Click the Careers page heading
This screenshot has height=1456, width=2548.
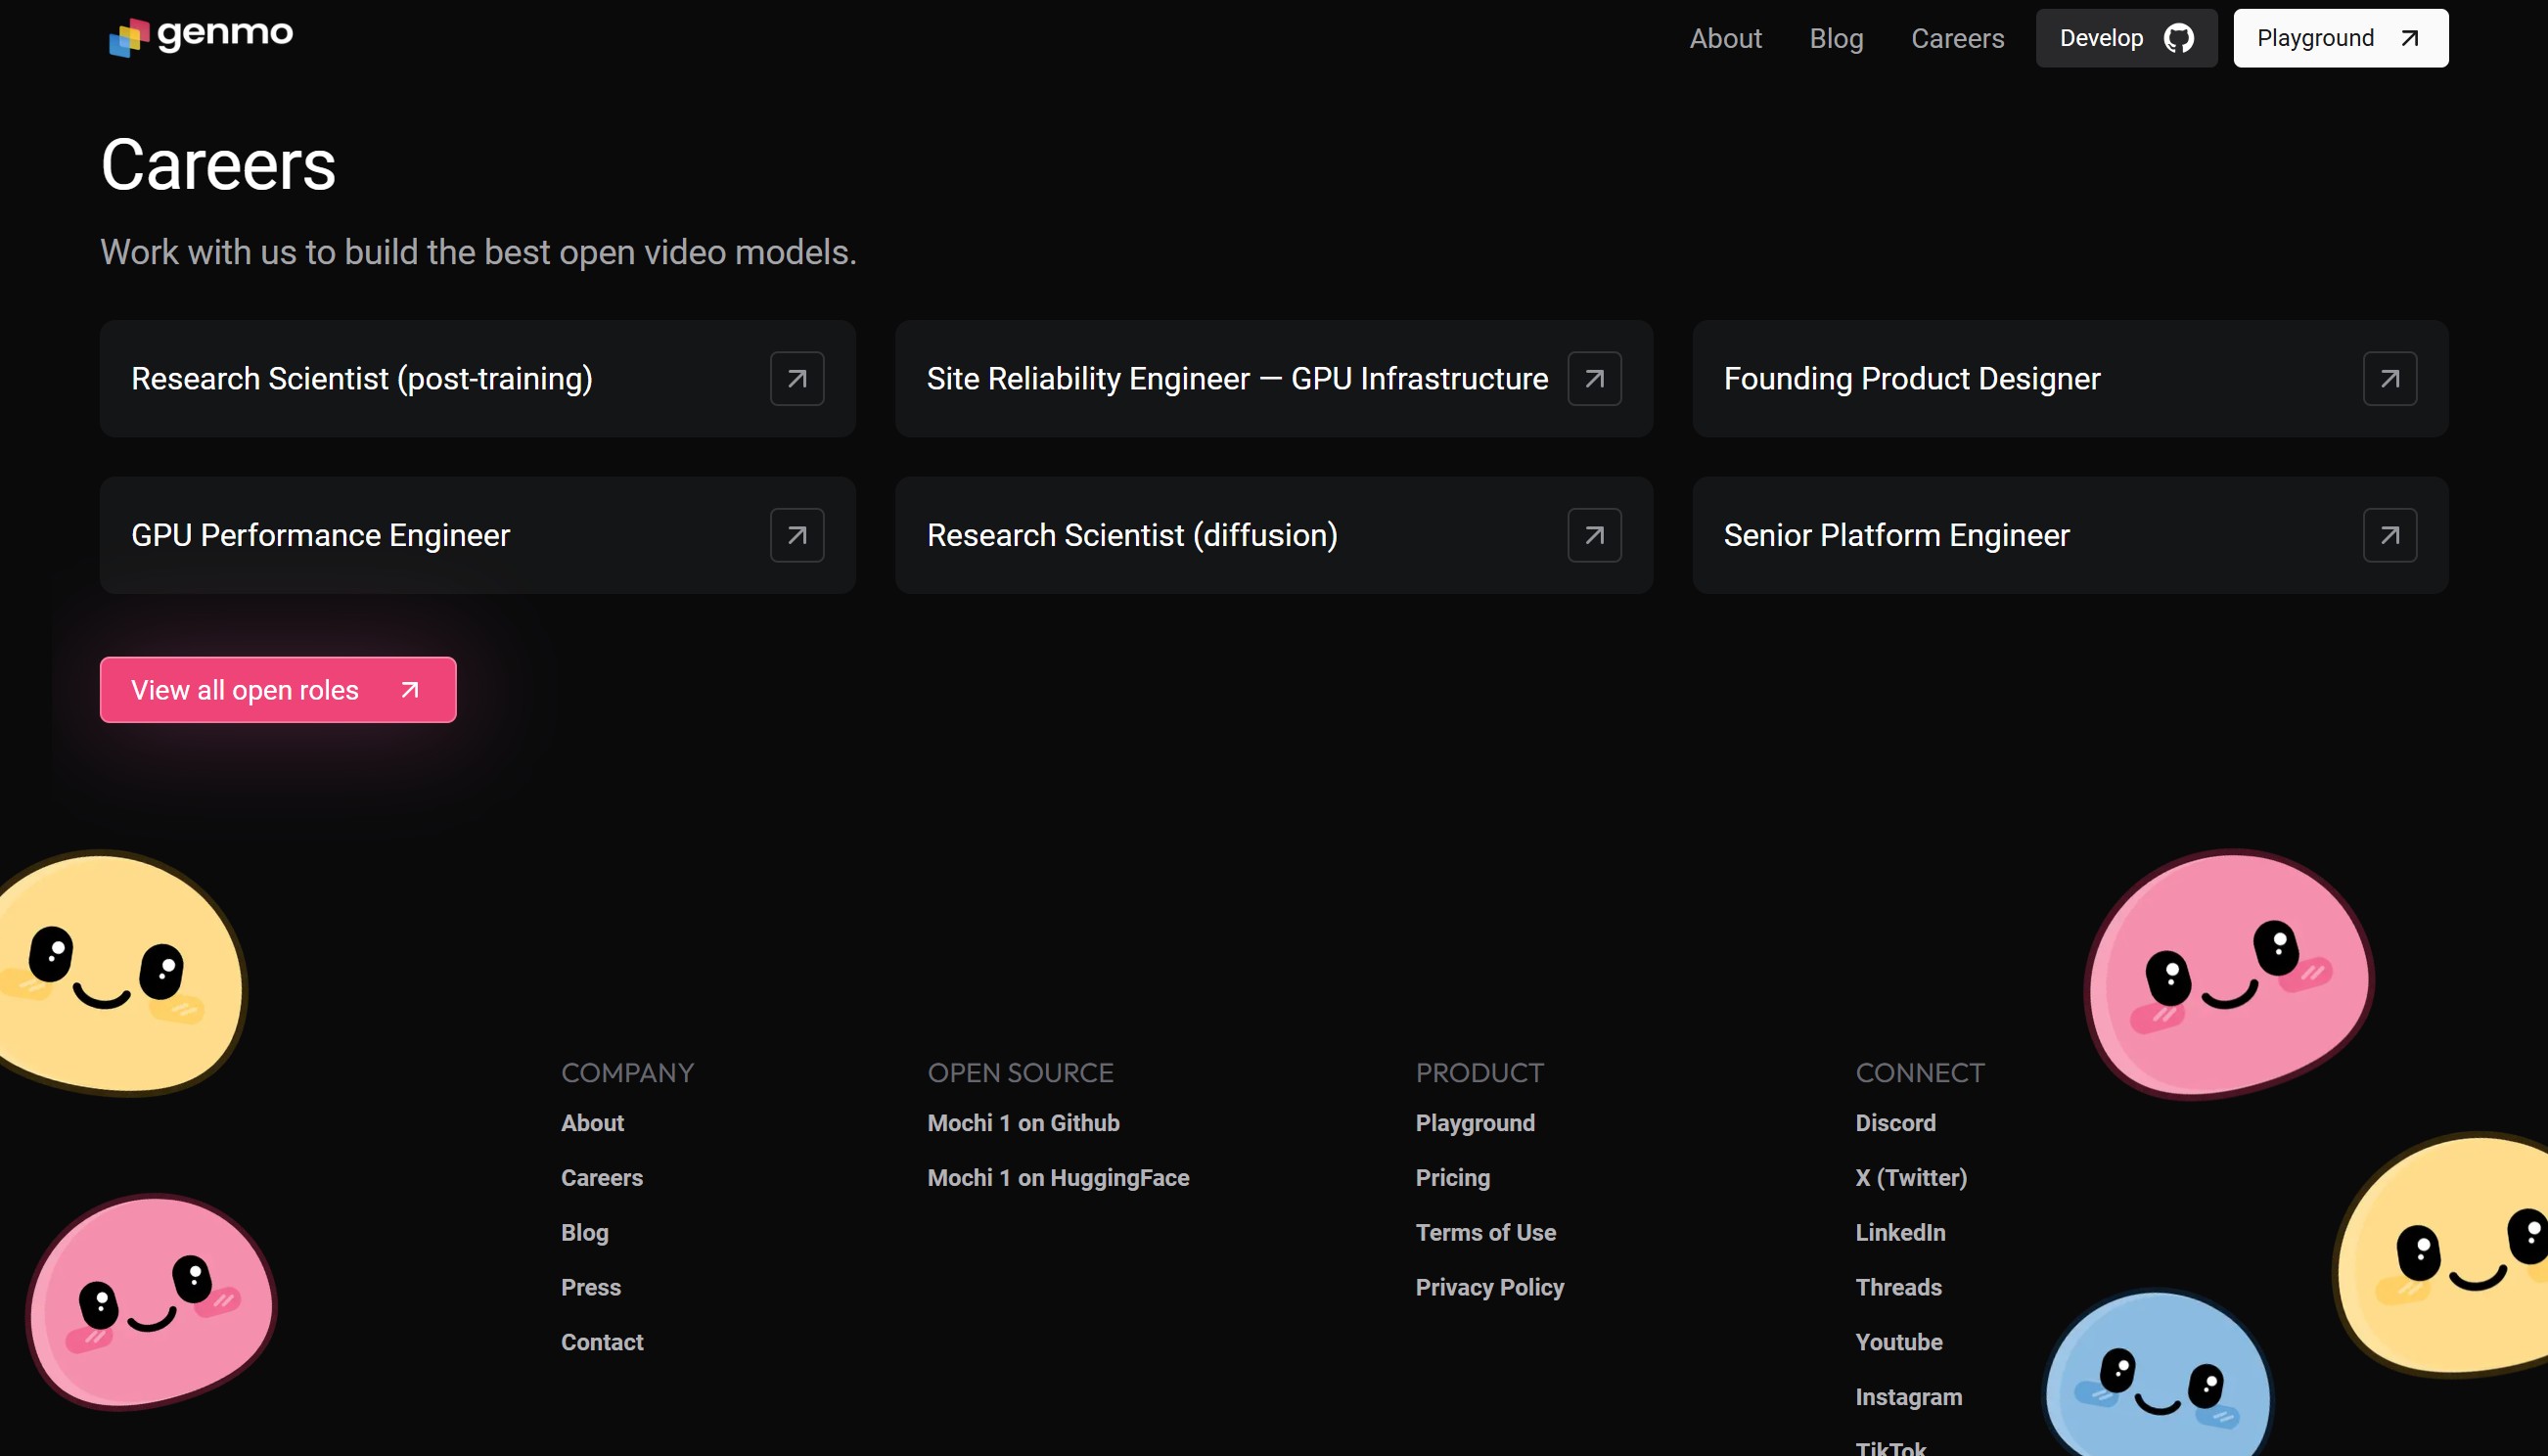point(218,165)
